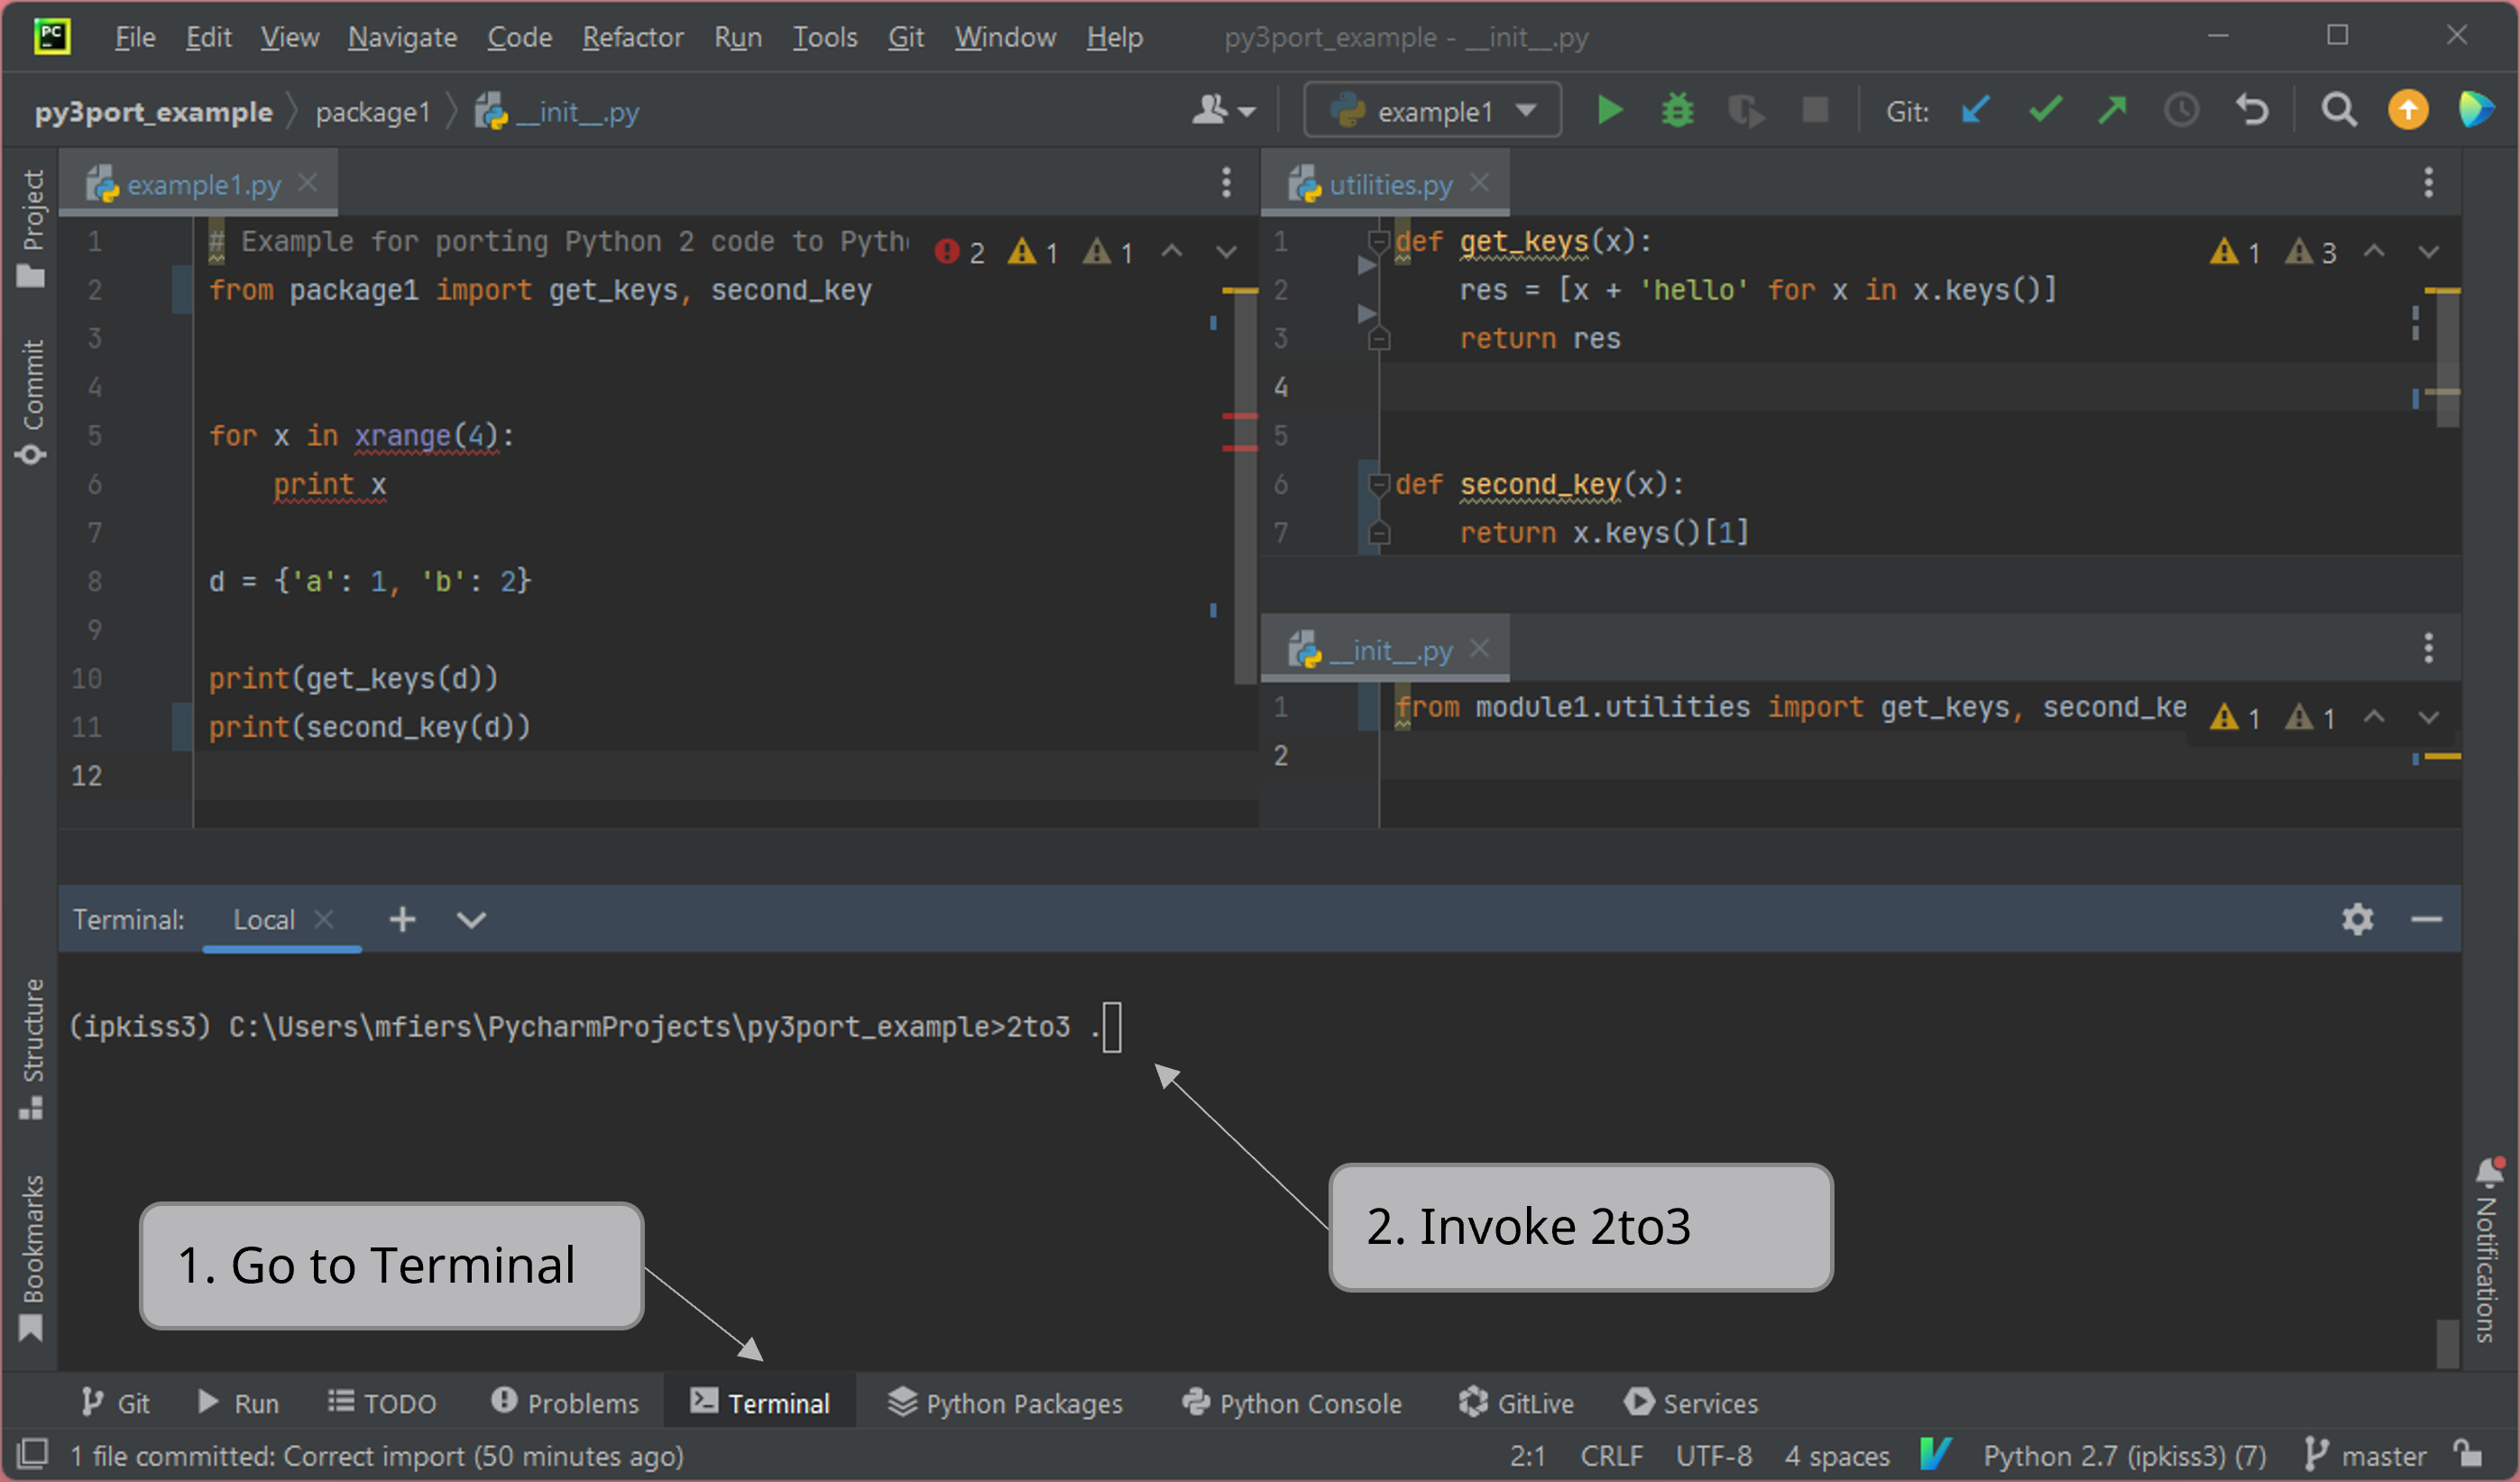
Task: Open the Search Everywhere magnifier
Action: [2338, 110]
